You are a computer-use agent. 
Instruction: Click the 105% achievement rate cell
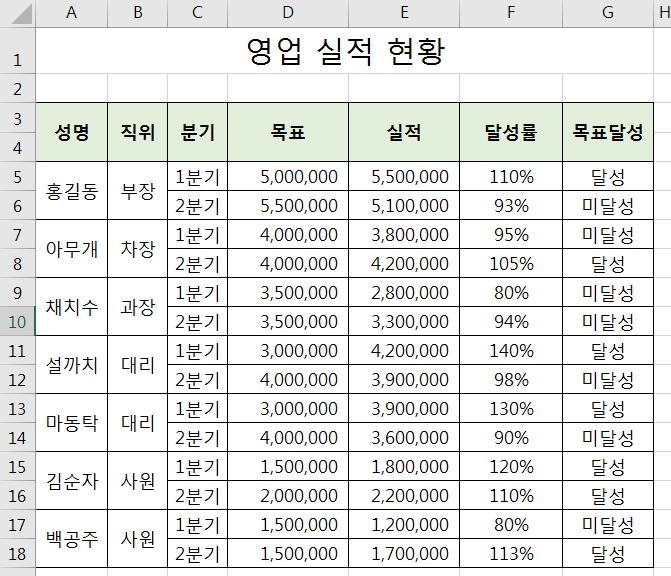pos(511,264)
